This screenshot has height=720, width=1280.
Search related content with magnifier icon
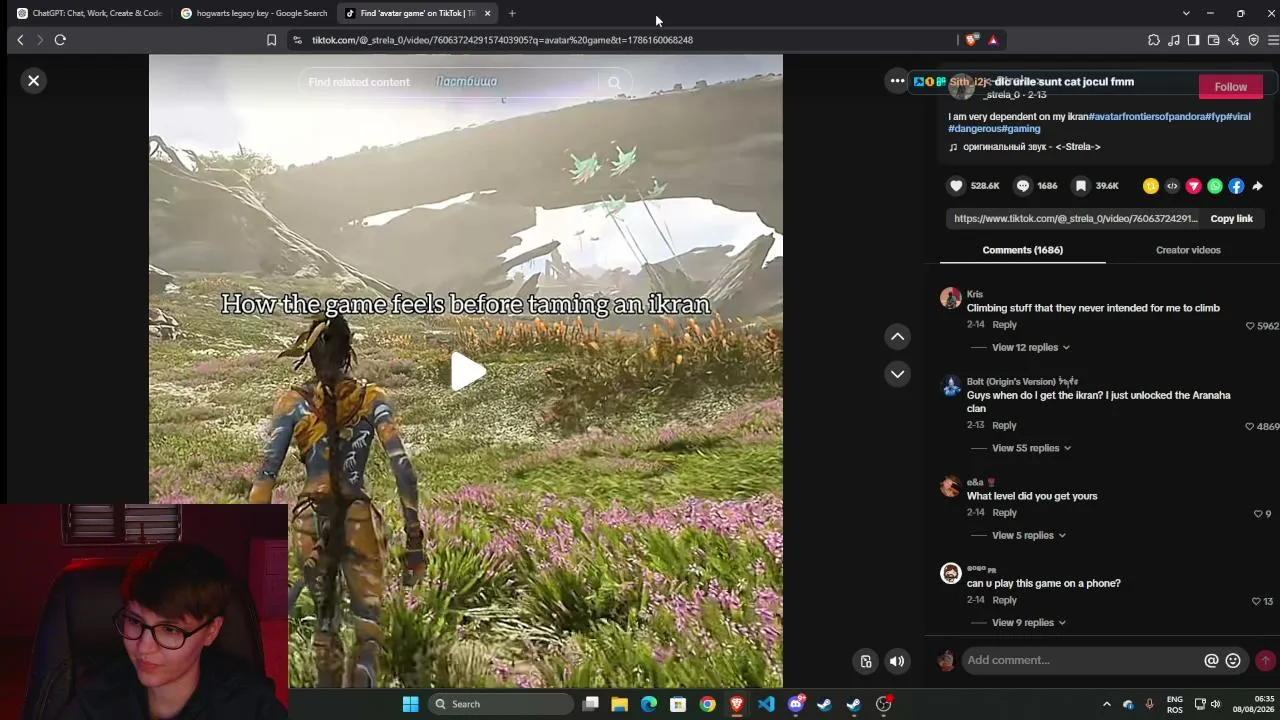(x=614, y=83)
